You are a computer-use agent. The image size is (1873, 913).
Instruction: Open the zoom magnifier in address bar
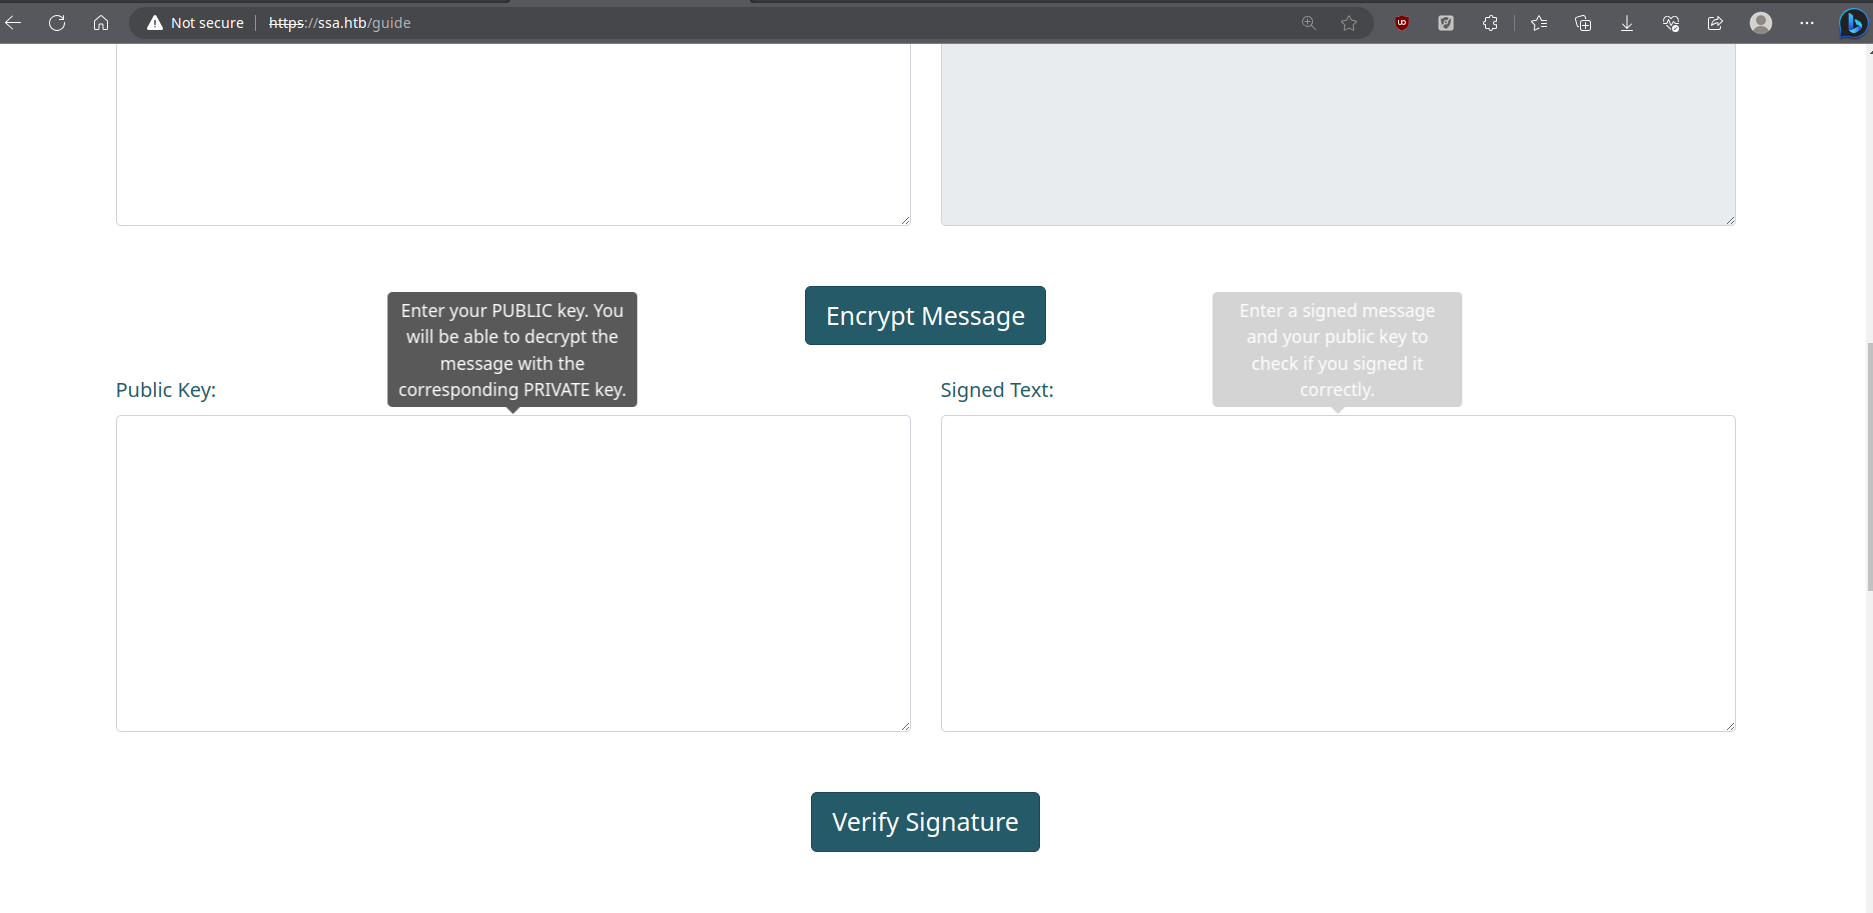(1309, 23)
